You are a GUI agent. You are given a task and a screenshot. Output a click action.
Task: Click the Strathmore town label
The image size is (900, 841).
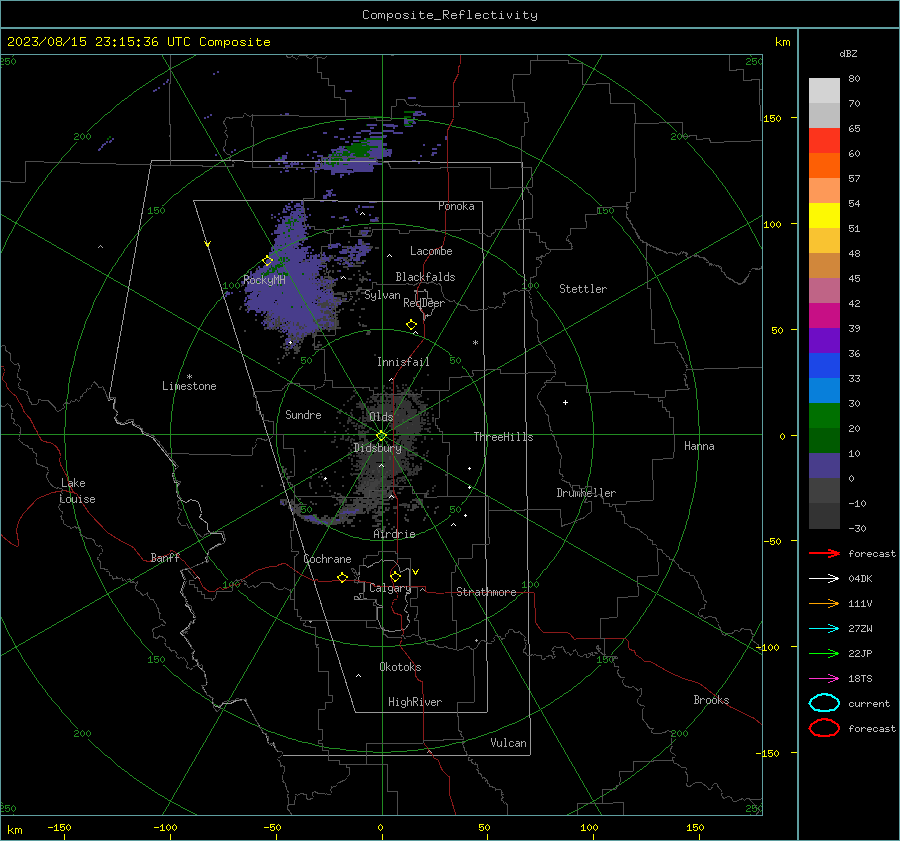click(486, 592)
